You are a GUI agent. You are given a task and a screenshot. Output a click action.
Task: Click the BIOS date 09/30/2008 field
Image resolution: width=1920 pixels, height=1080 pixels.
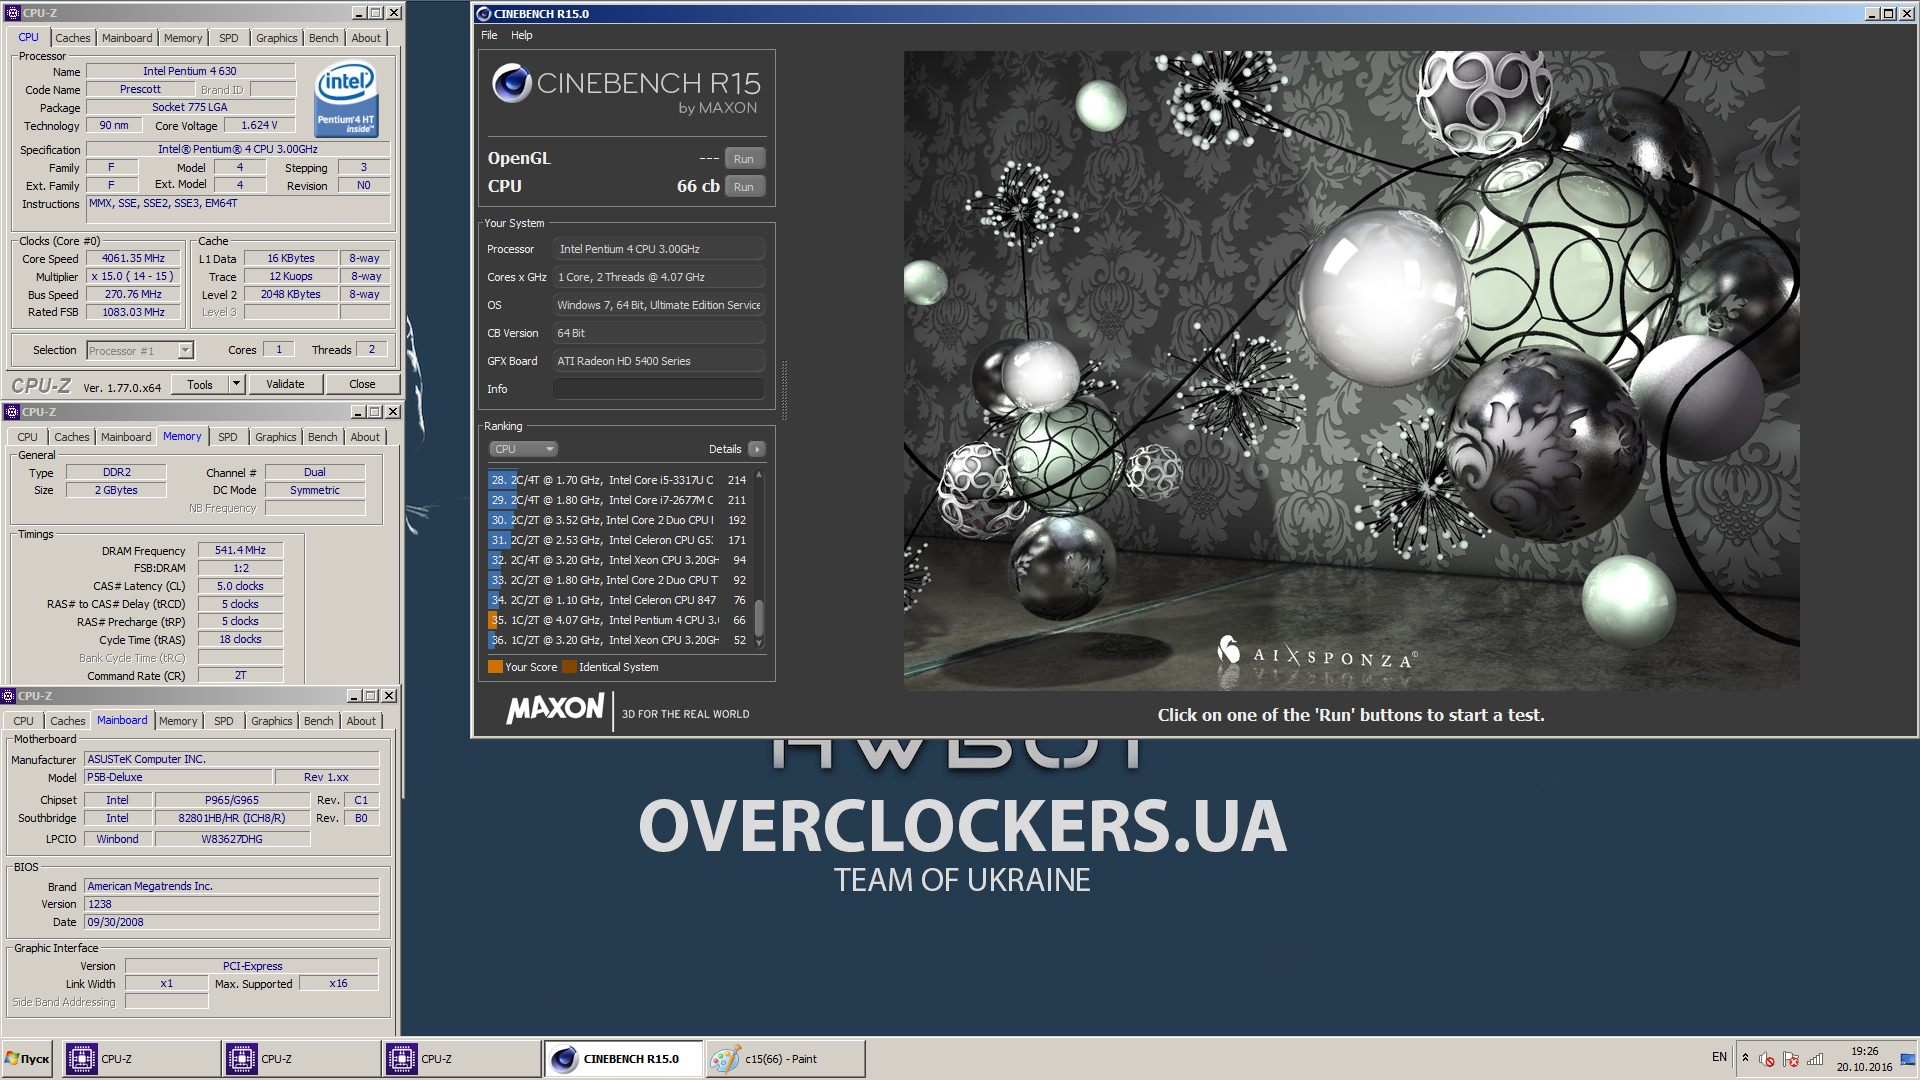coord(231,922)
